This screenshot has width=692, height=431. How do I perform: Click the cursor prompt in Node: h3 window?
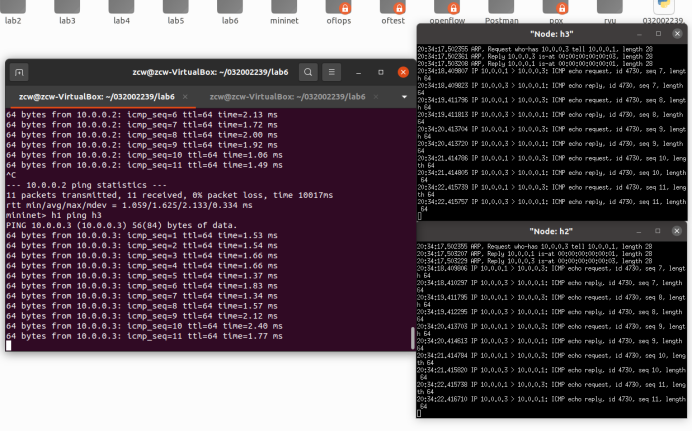420,216
